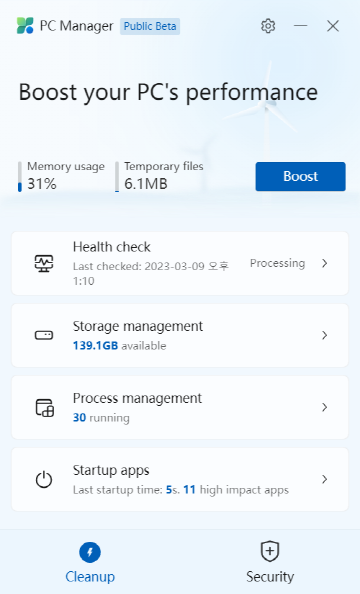This screenshot has width=360, height=594.
Task: Click the Public Beta badge
Action: click(150, 26)
